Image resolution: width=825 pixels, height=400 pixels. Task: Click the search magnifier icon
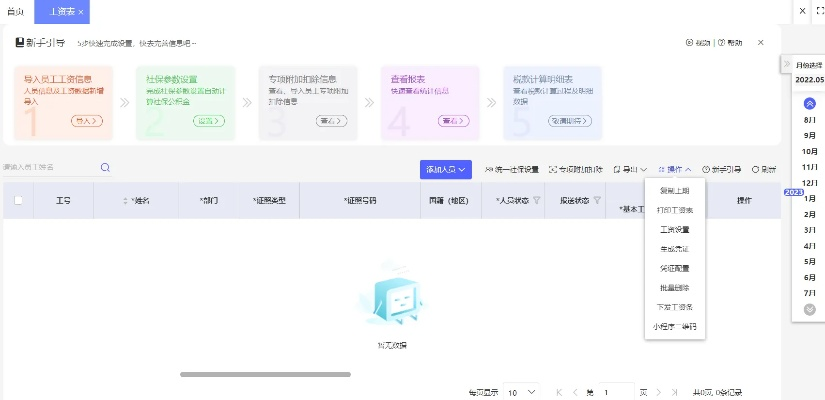(105, 168)
